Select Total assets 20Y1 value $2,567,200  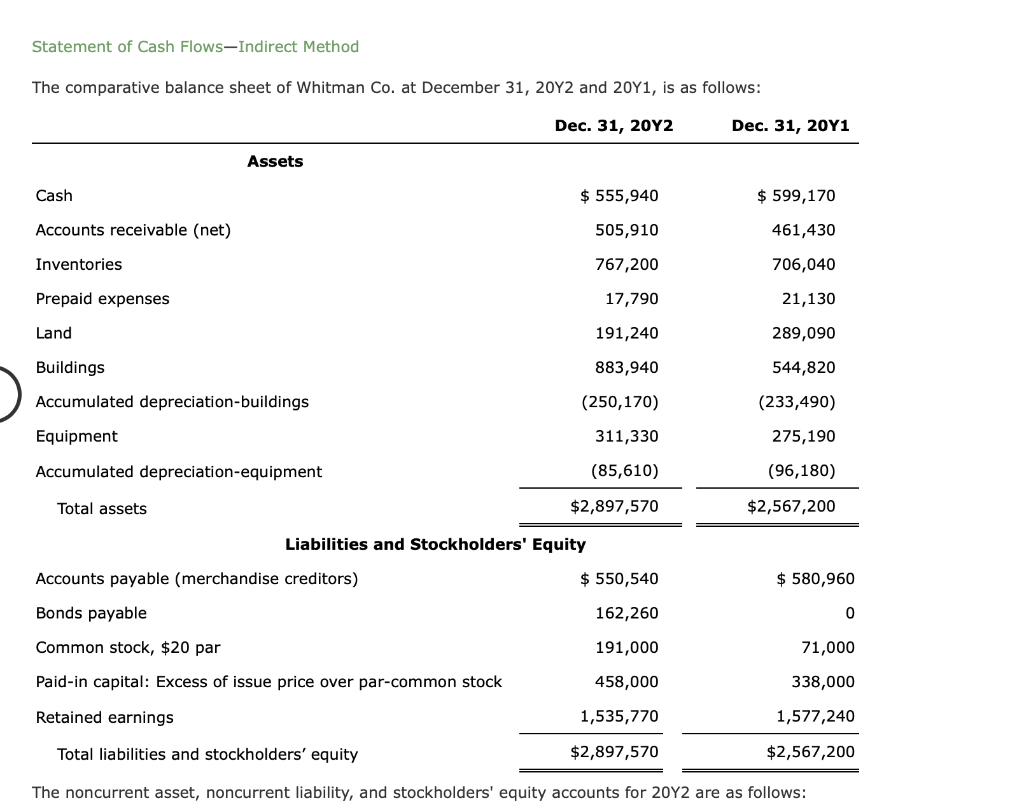coord(792,506)
